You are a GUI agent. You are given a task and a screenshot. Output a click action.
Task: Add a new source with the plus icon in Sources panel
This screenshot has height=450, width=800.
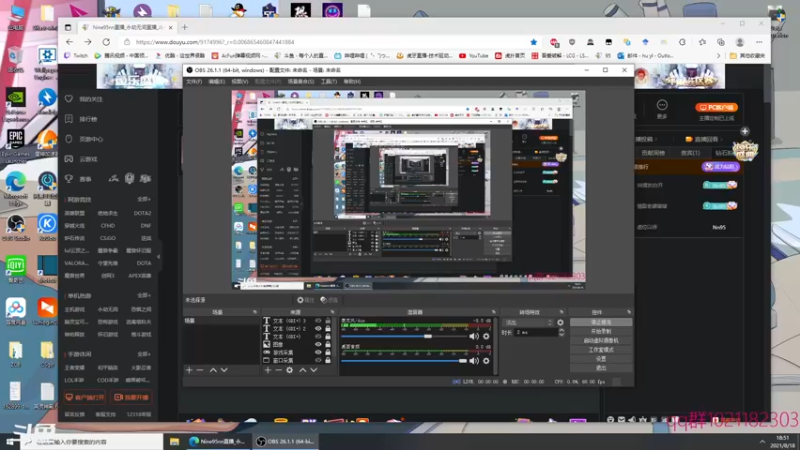tap(267, 370)
